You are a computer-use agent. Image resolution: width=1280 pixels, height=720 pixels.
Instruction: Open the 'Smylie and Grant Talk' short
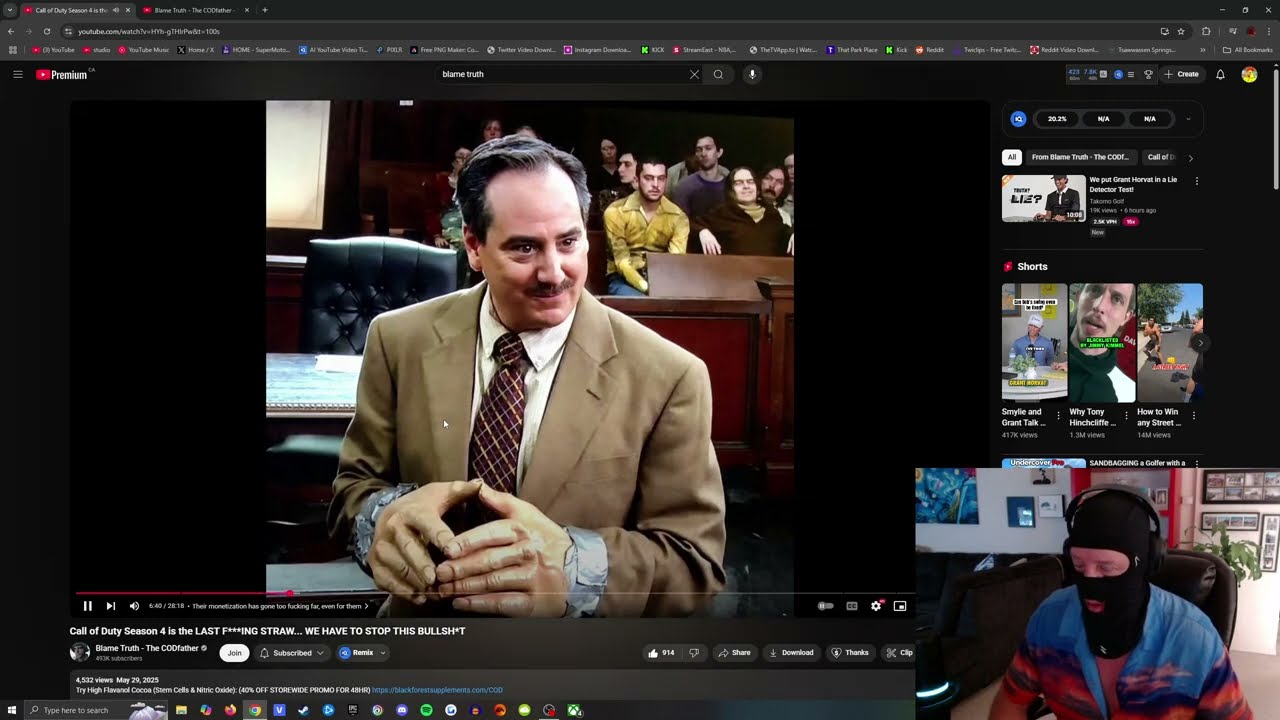(x=1034, y=343)
